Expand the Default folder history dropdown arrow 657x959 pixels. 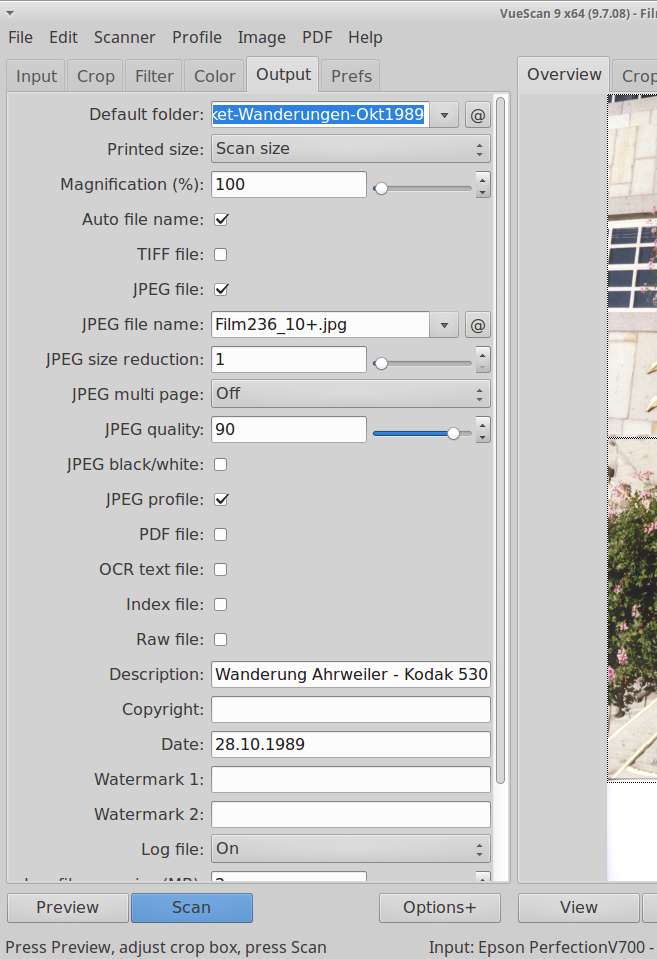tap(445, 115)
